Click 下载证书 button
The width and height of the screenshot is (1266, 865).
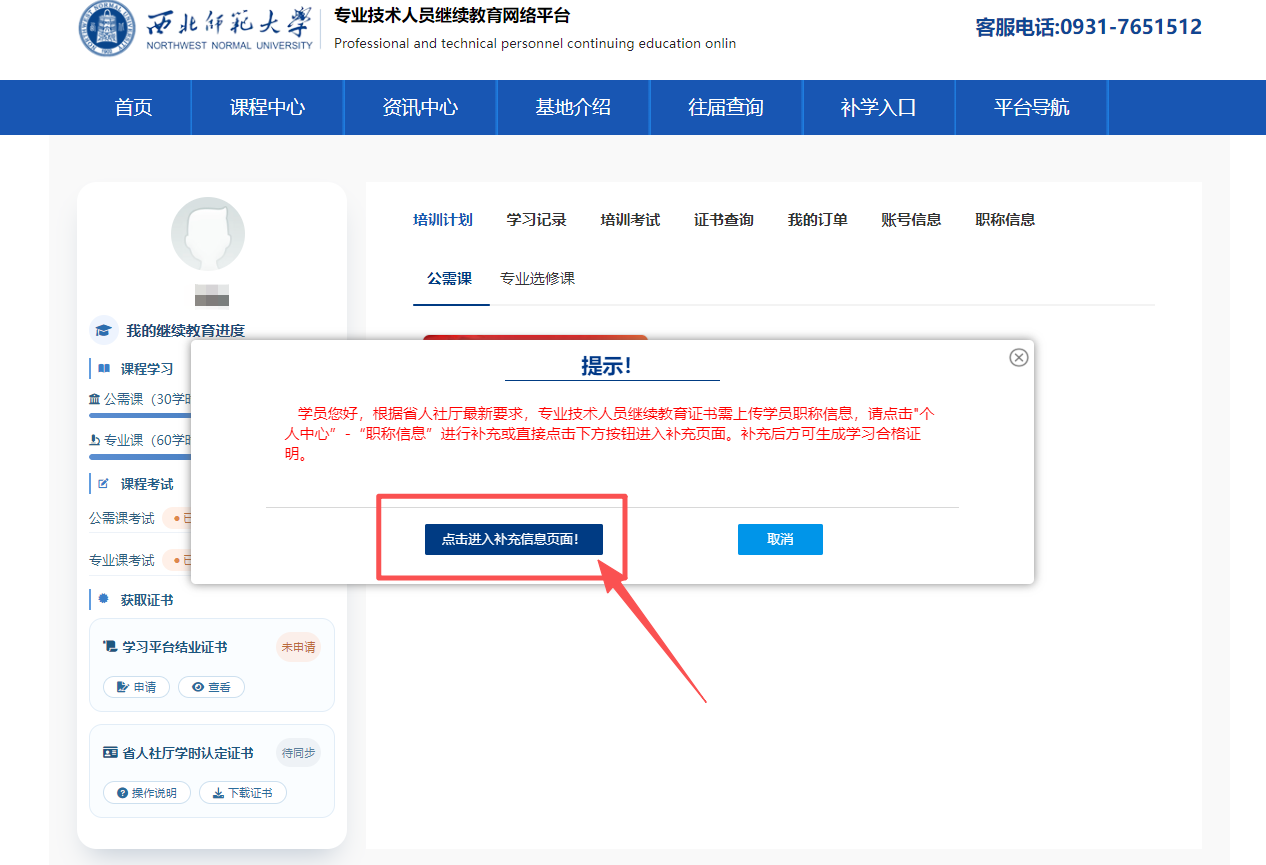(x=243, y=793)
